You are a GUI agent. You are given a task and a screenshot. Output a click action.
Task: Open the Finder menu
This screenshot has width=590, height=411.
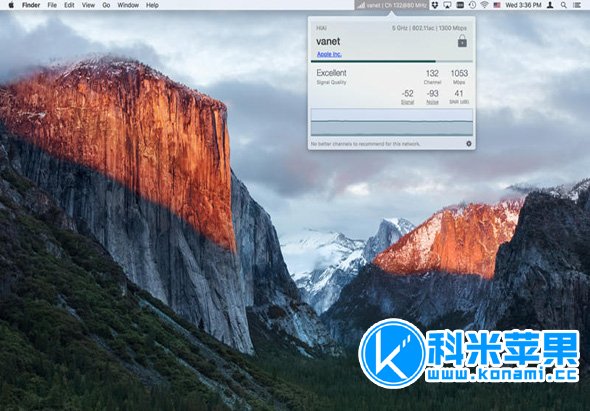click(31, 5)
